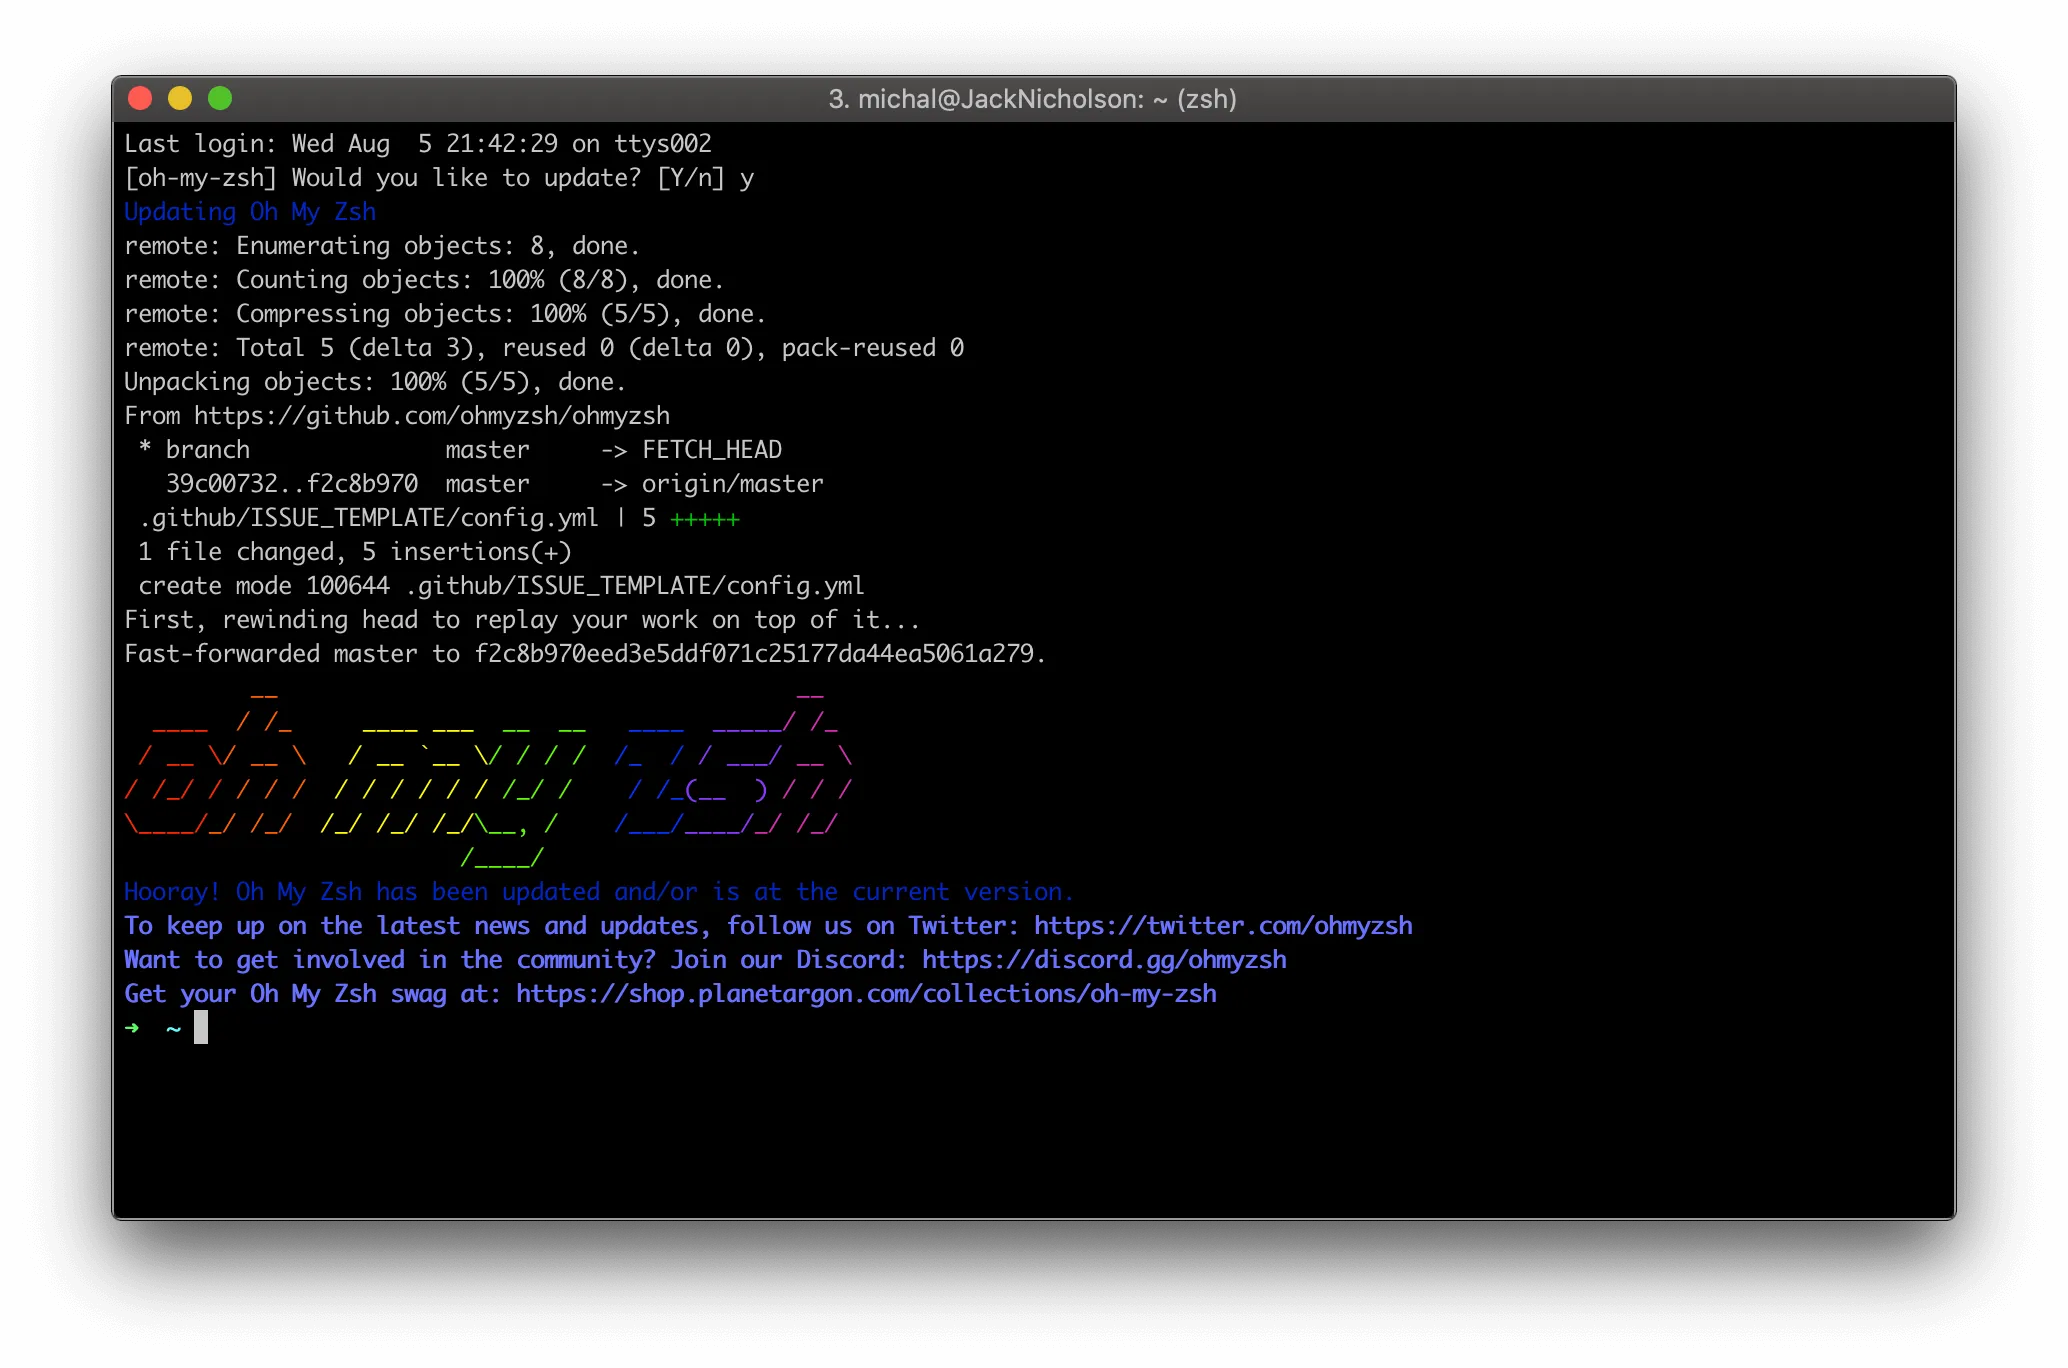Open the https://twitter.com/ohmyzsh link
This screenshot has width=2068, height=1368.
pos(1223,926)
